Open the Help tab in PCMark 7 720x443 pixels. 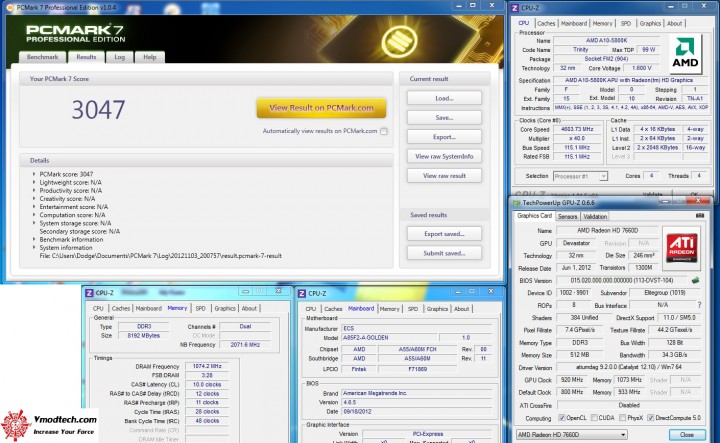pos(150,57)
